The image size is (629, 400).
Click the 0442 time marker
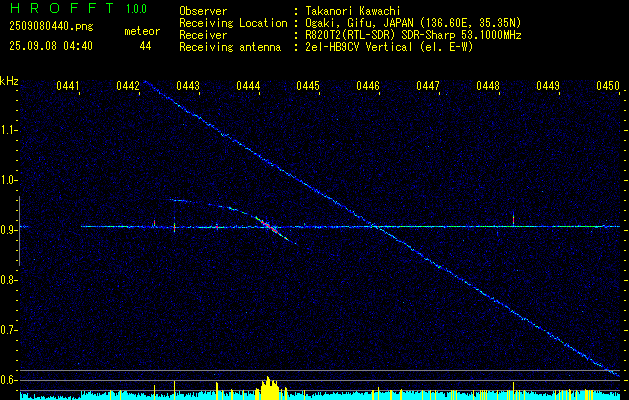(x=128, y=86)
